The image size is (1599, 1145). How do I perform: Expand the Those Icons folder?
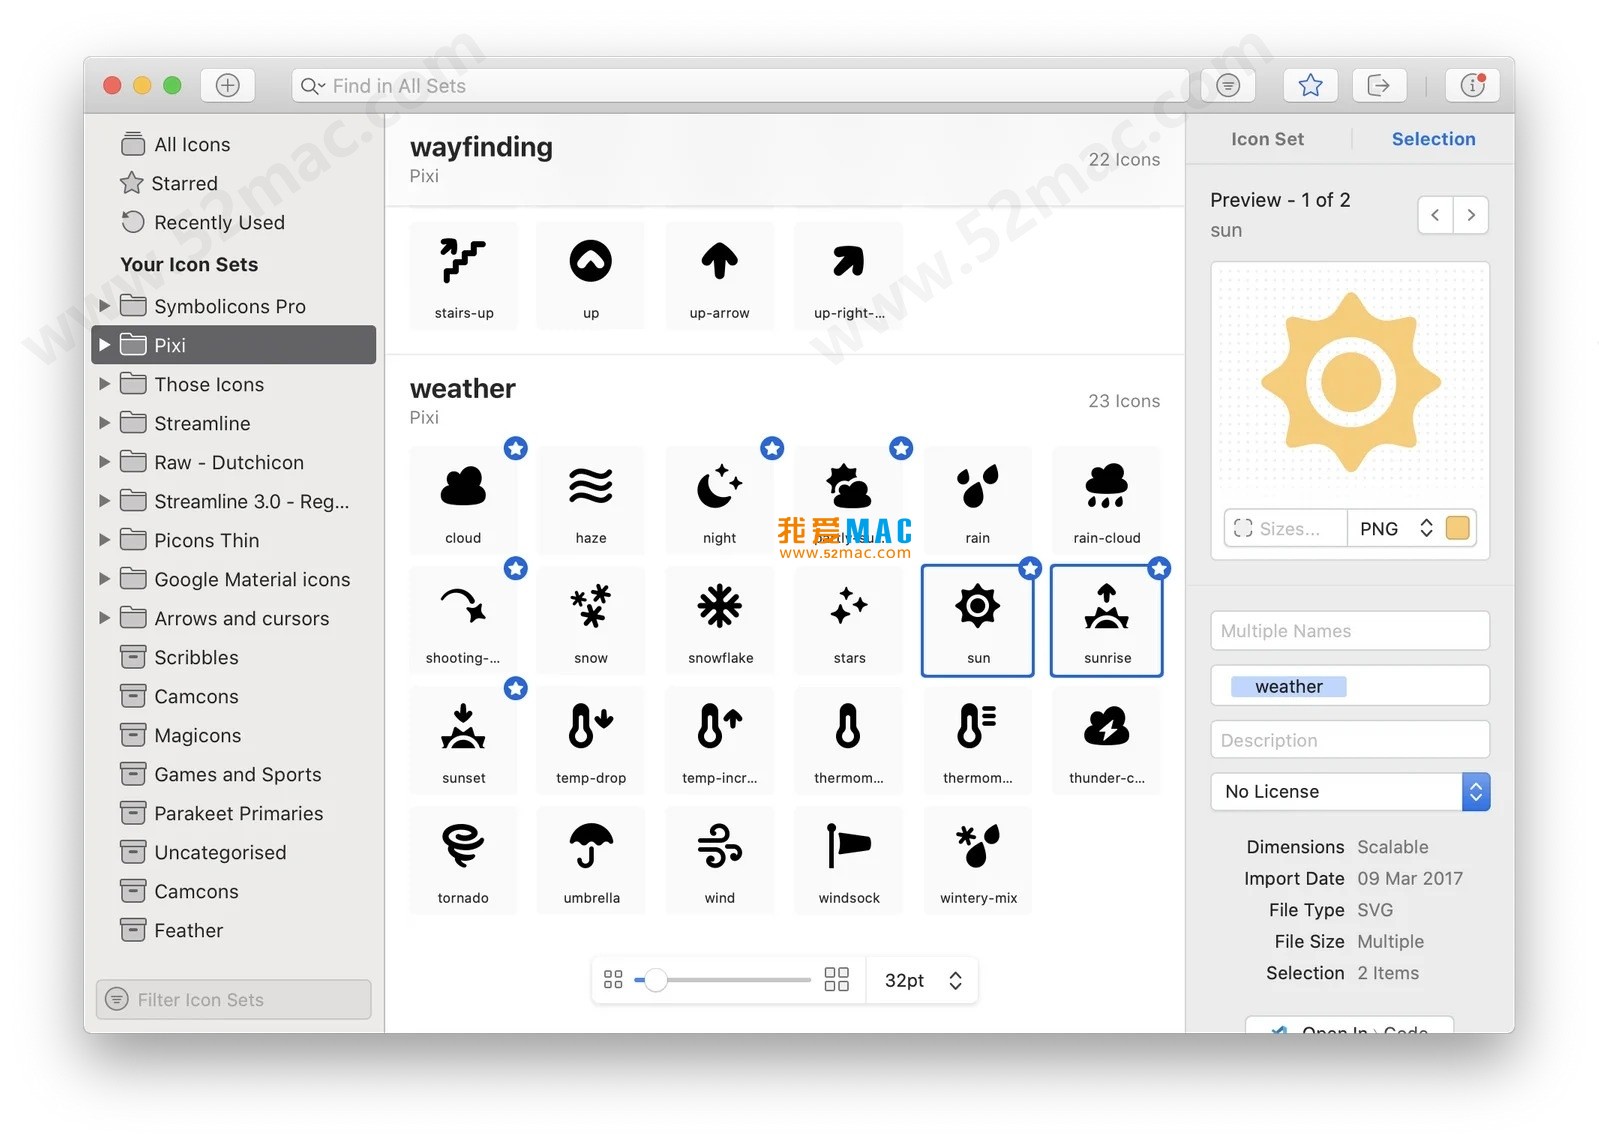point(105,384)
